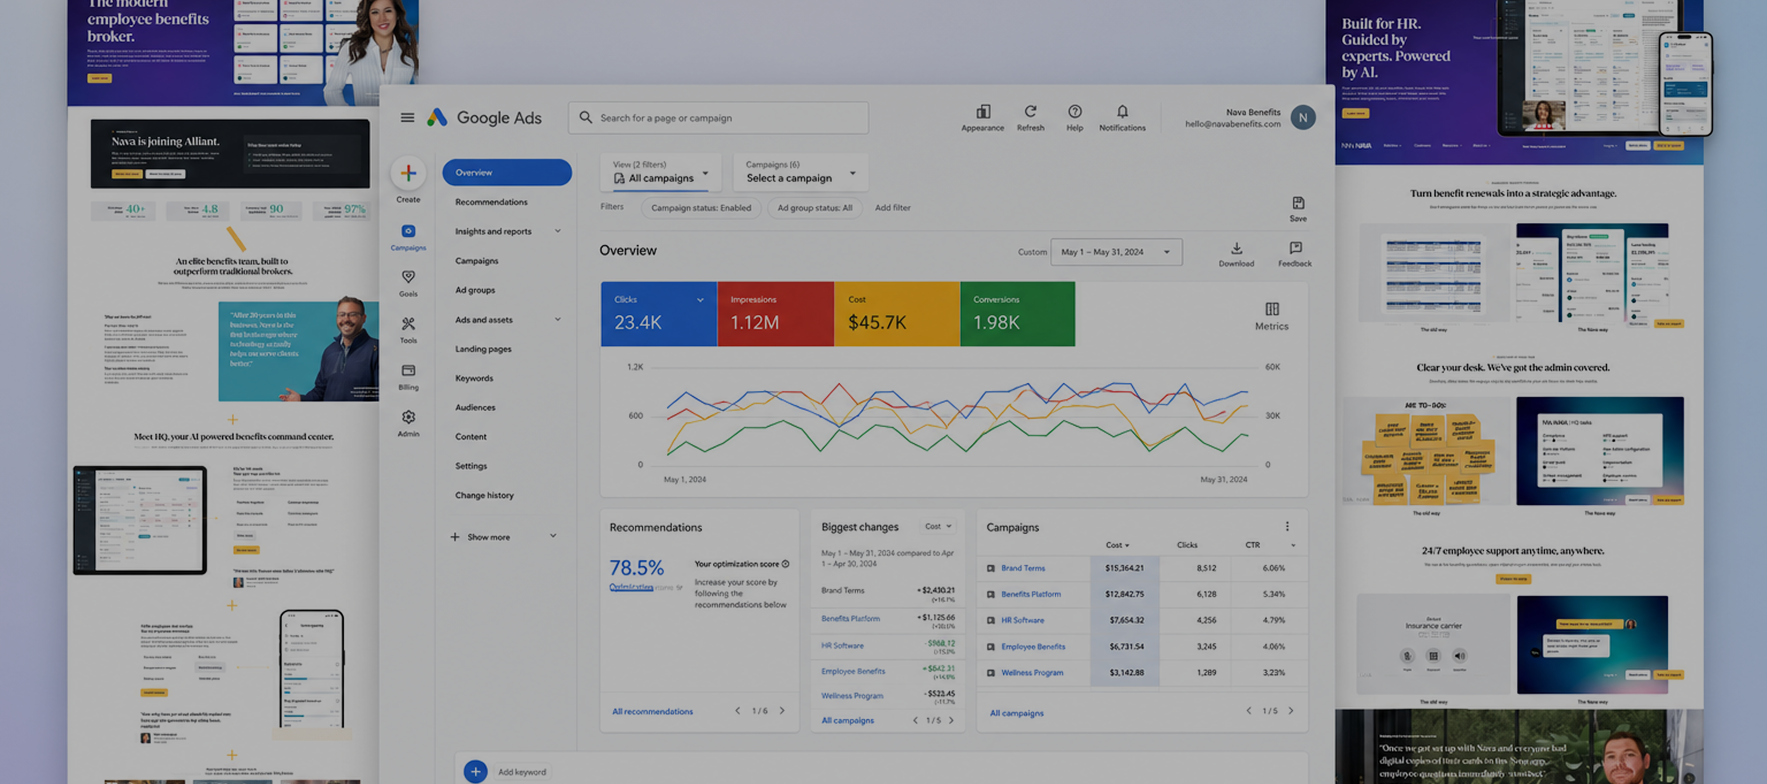Viewport: 1767px width, 784px height.
Task: Open the Tools icon in left rail
Action: pos(408,324)
